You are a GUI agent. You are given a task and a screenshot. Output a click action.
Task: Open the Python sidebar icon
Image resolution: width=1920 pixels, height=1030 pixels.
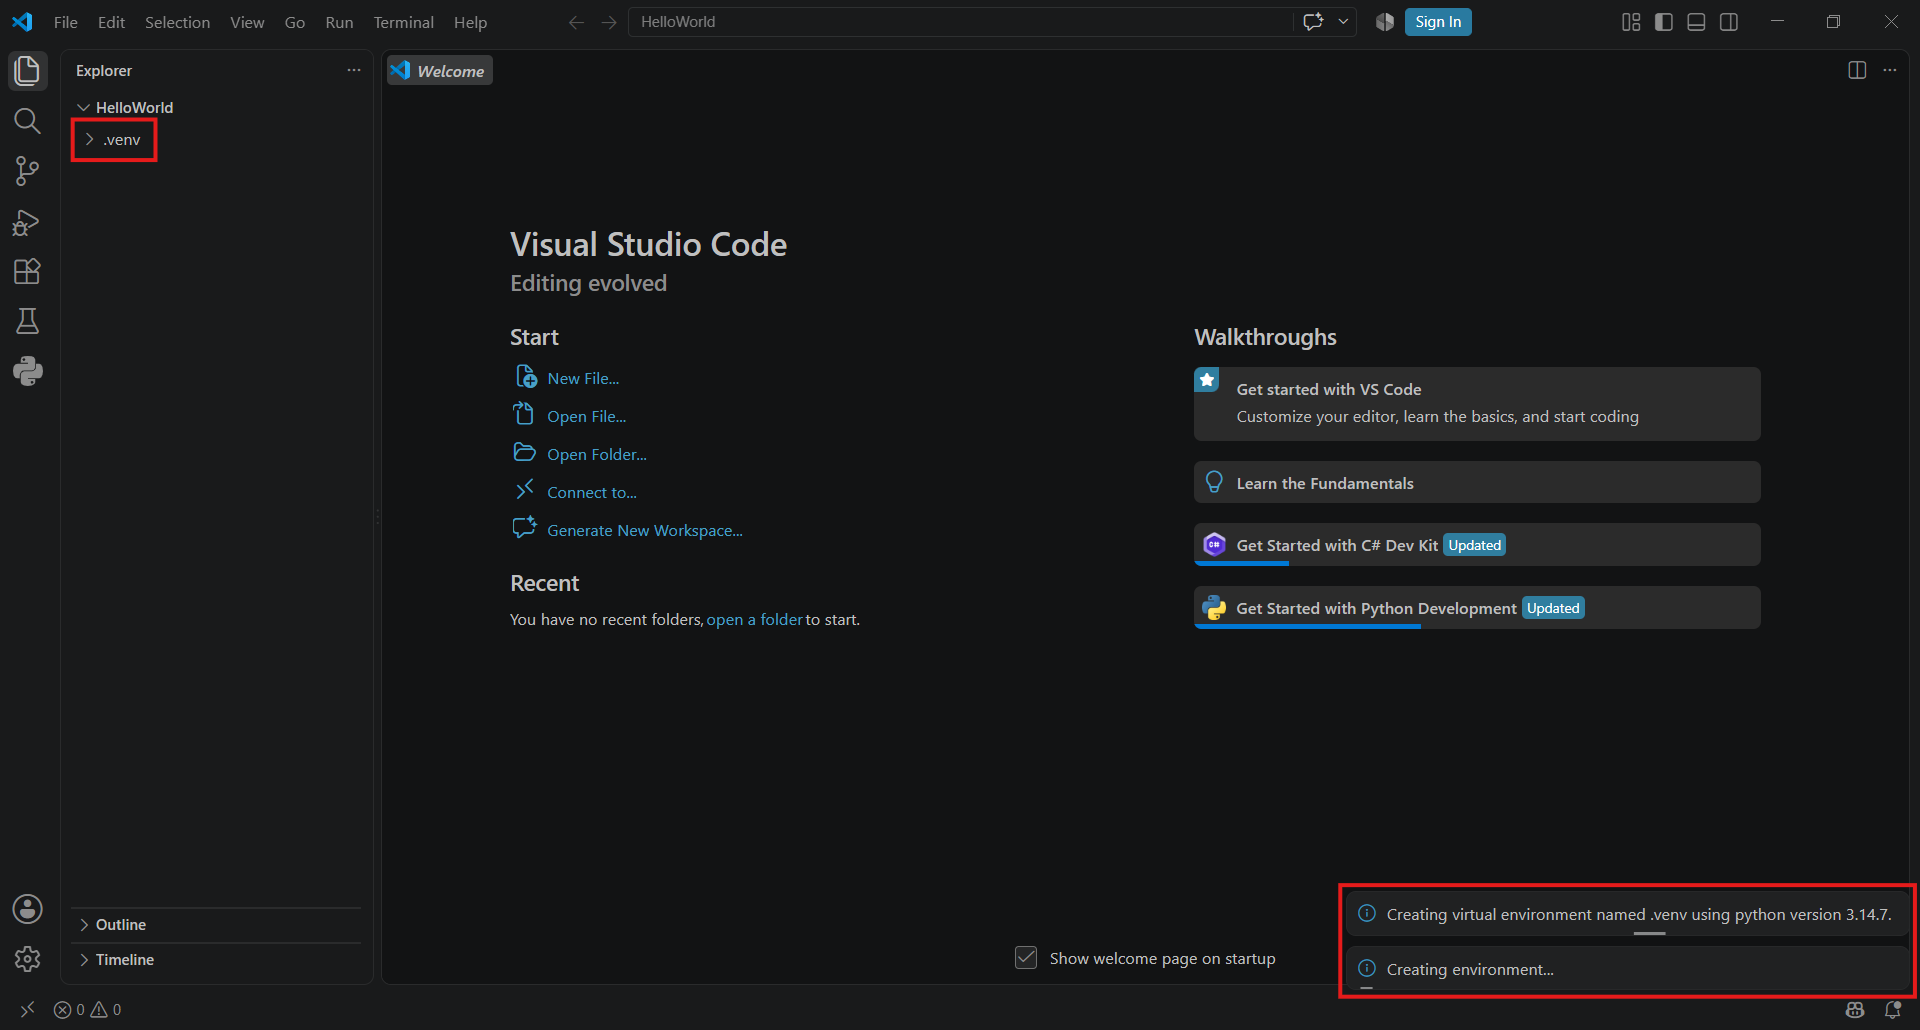(x=27, y=371)
